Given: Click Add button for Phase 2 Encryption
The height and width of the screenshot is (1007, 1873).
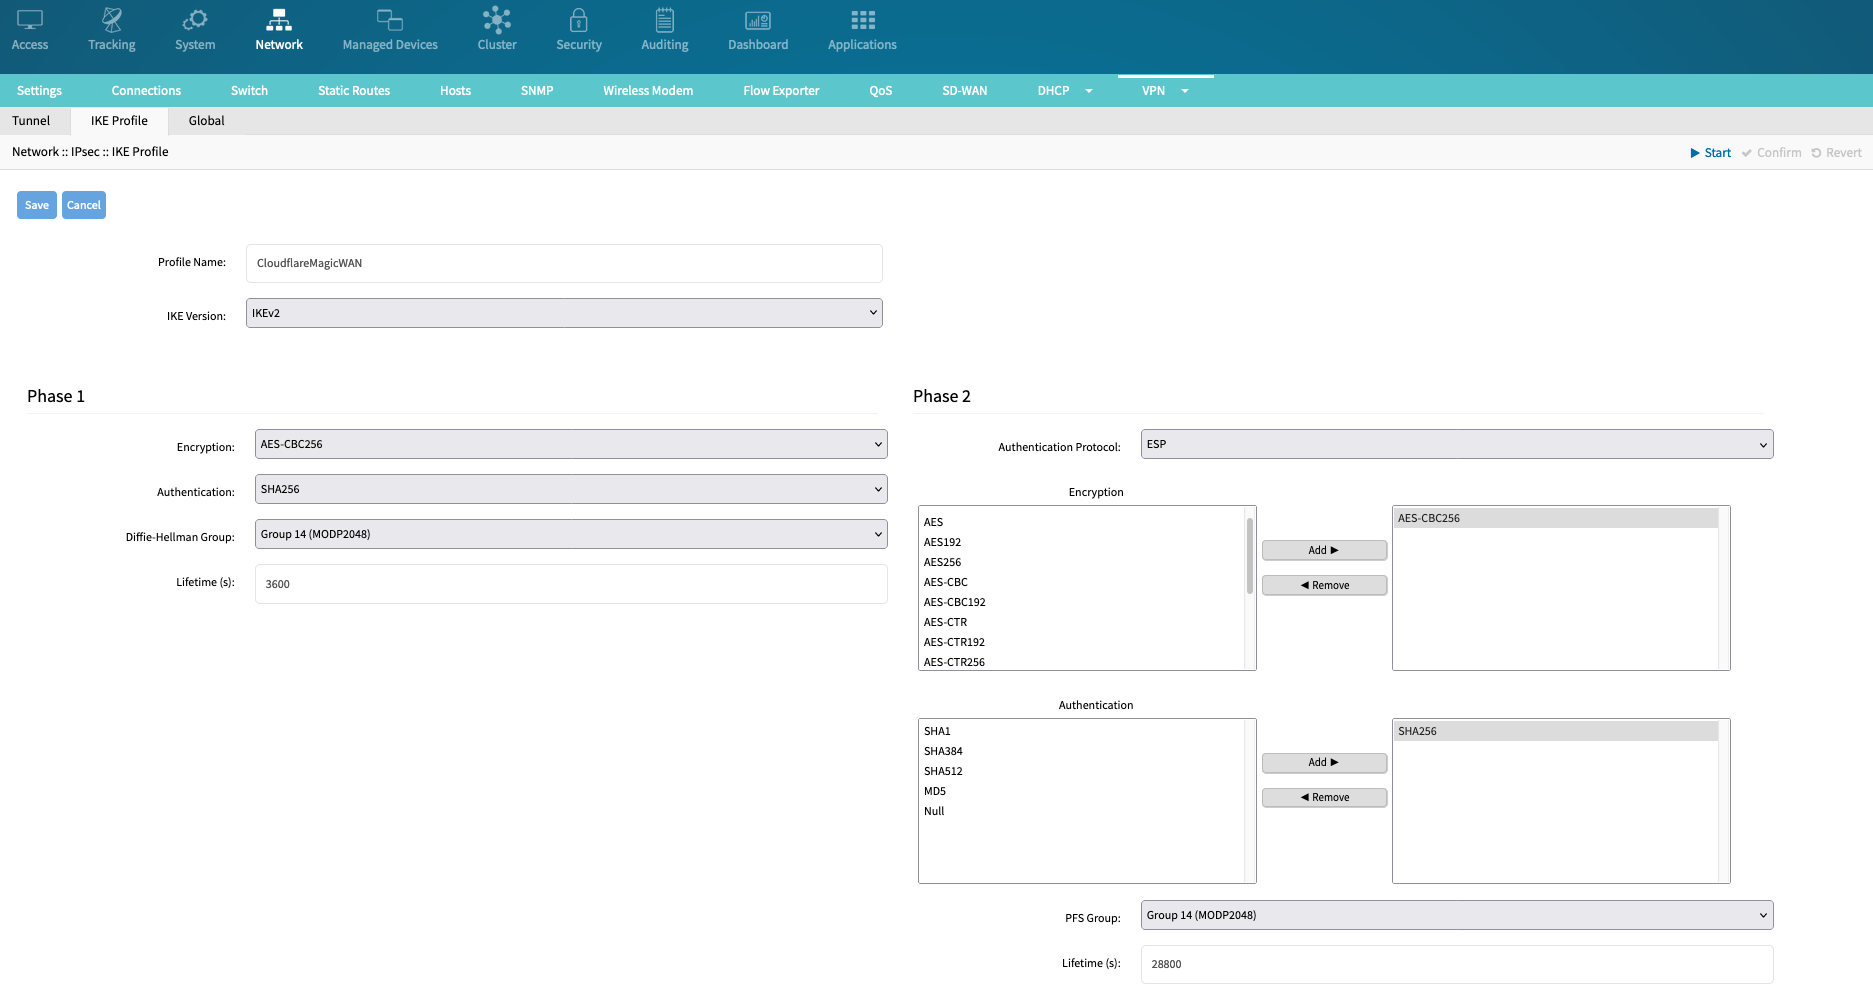Looking at the screenshot, I should tap(1324, 550).
